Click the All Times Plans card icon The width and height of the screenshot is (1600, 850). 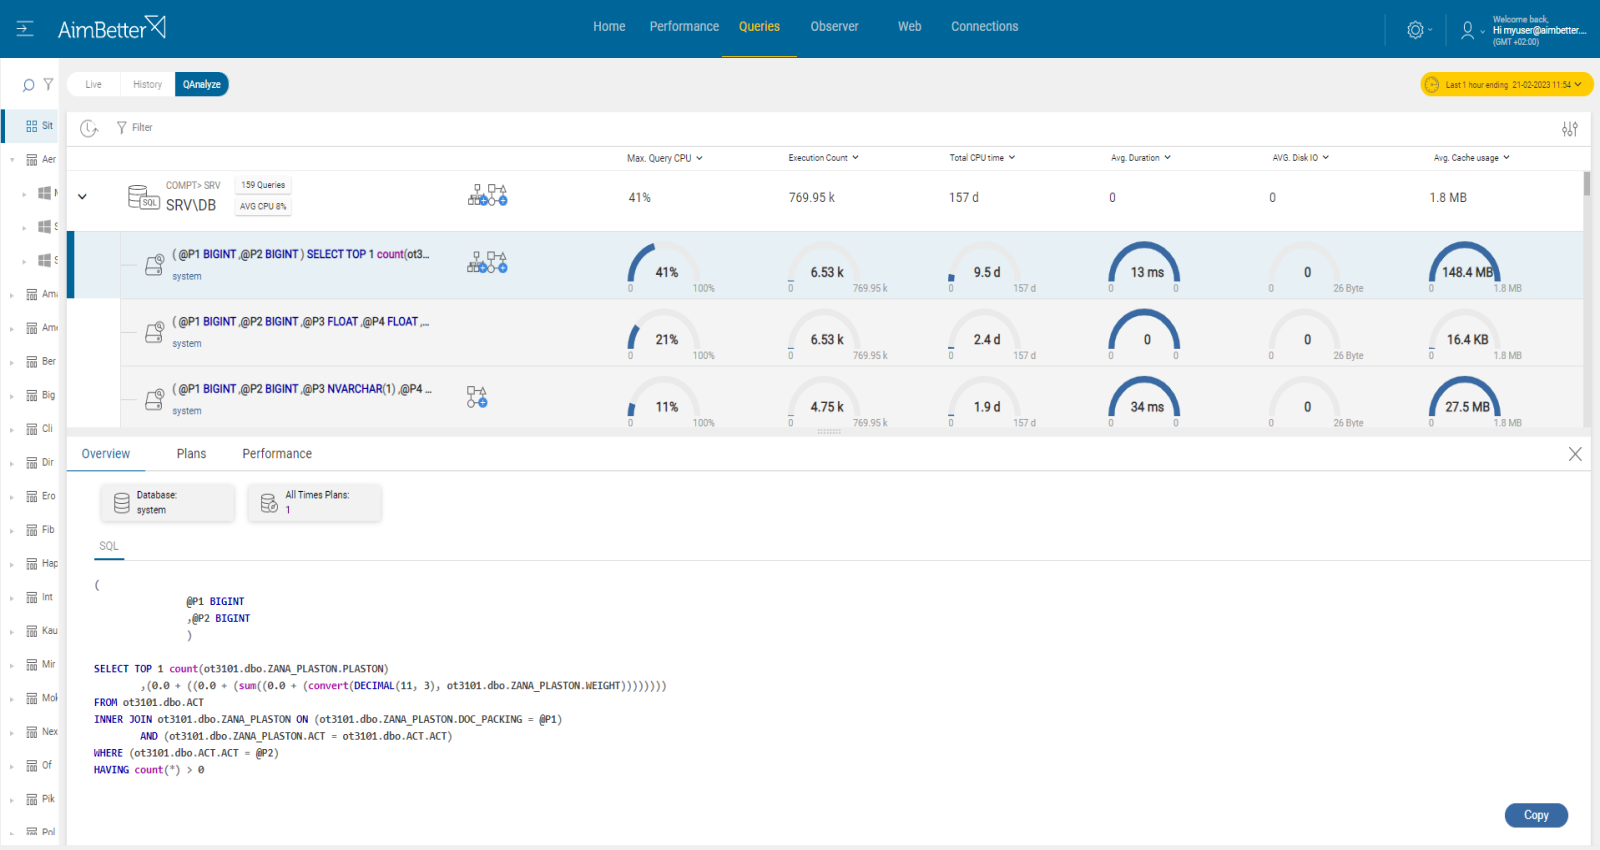[269, 503]
